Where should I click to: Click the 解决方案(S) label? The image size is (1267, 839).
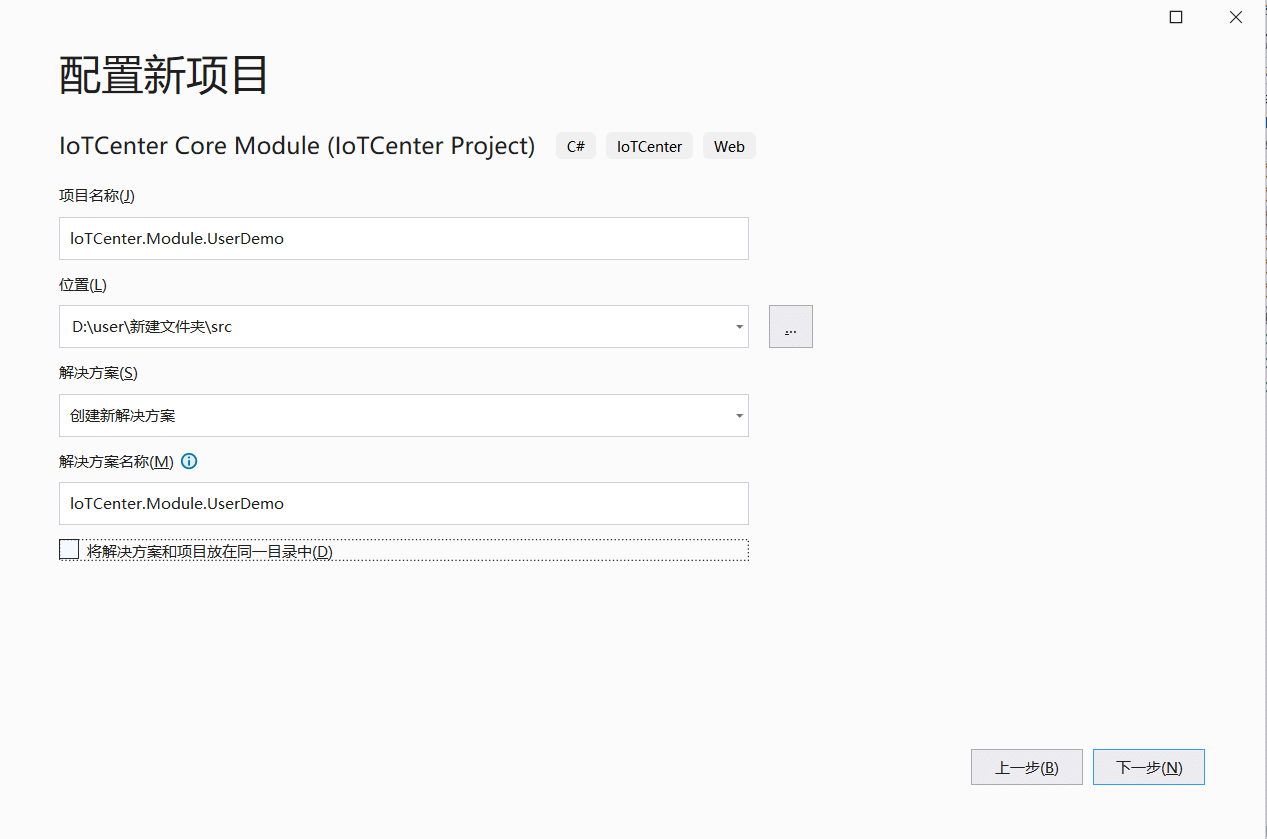click(98, 373)
